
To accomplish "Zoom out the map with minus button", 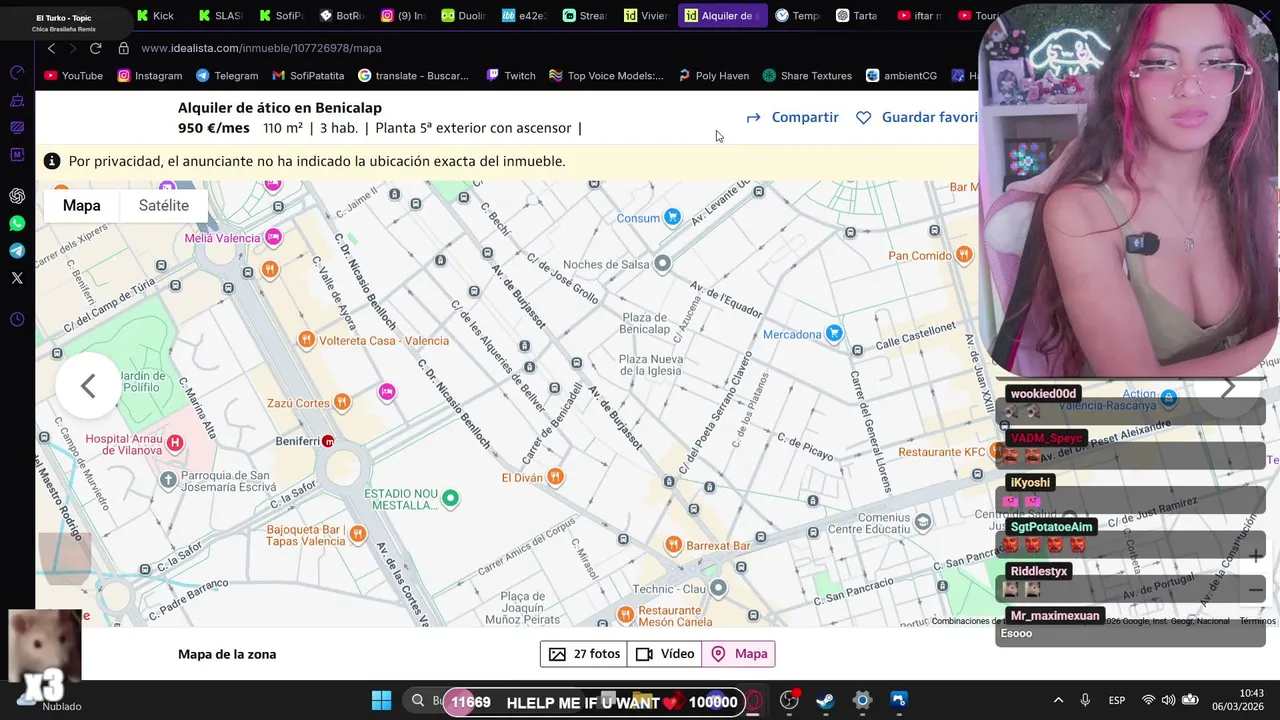I will [1255, 590].
